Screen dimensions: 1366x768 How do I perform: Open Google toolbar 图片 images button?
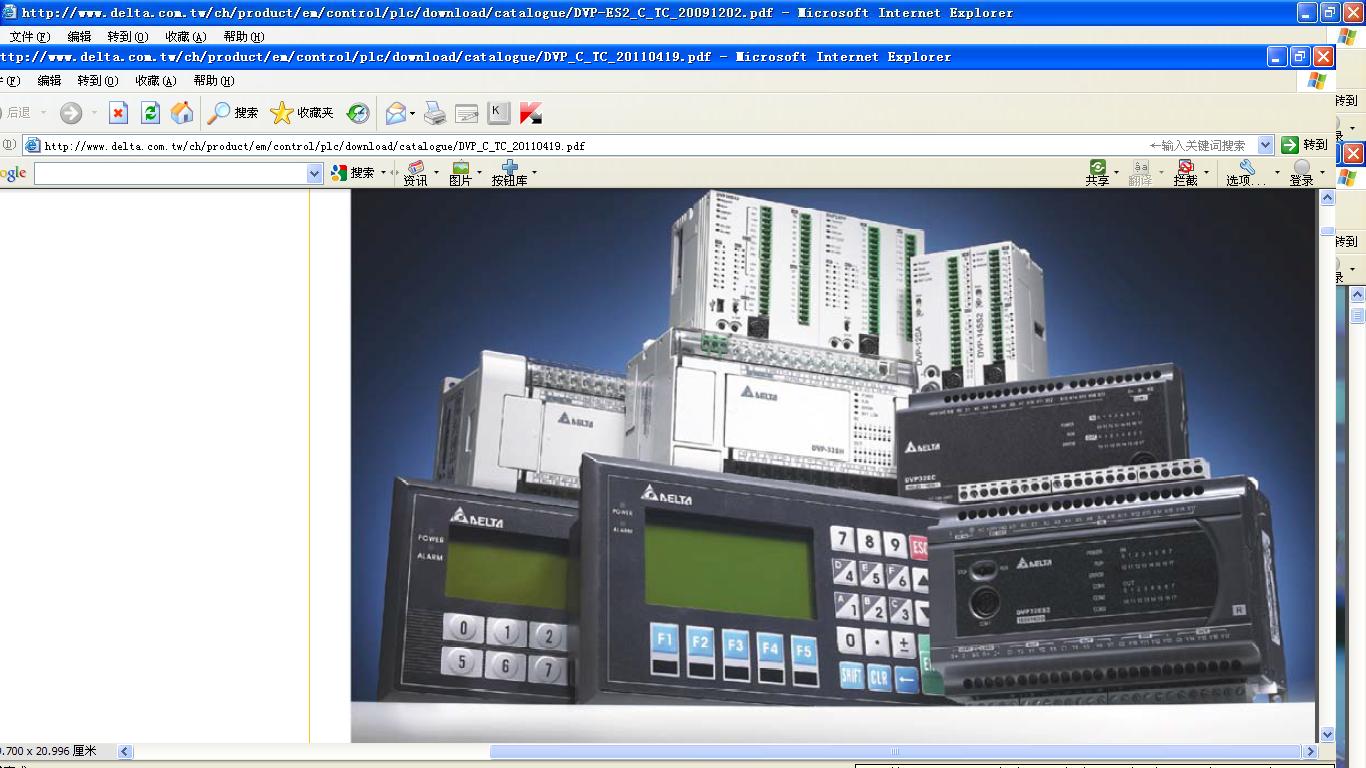click(460, 173)
